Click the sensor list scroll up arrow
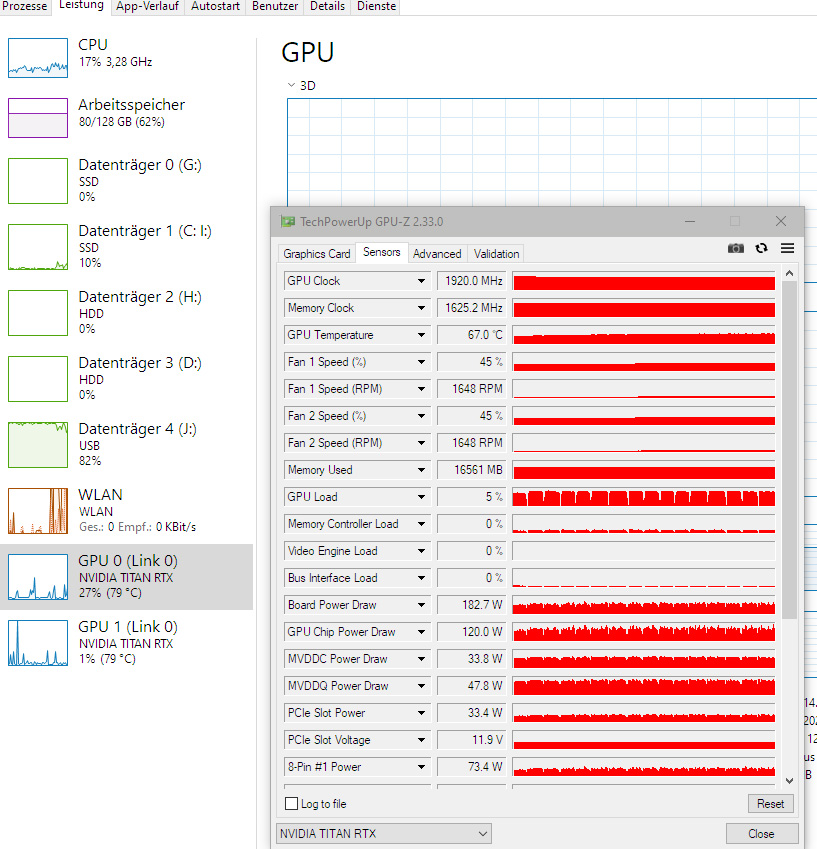Screen dimensions: 817x849 click(x=789, y=273)
